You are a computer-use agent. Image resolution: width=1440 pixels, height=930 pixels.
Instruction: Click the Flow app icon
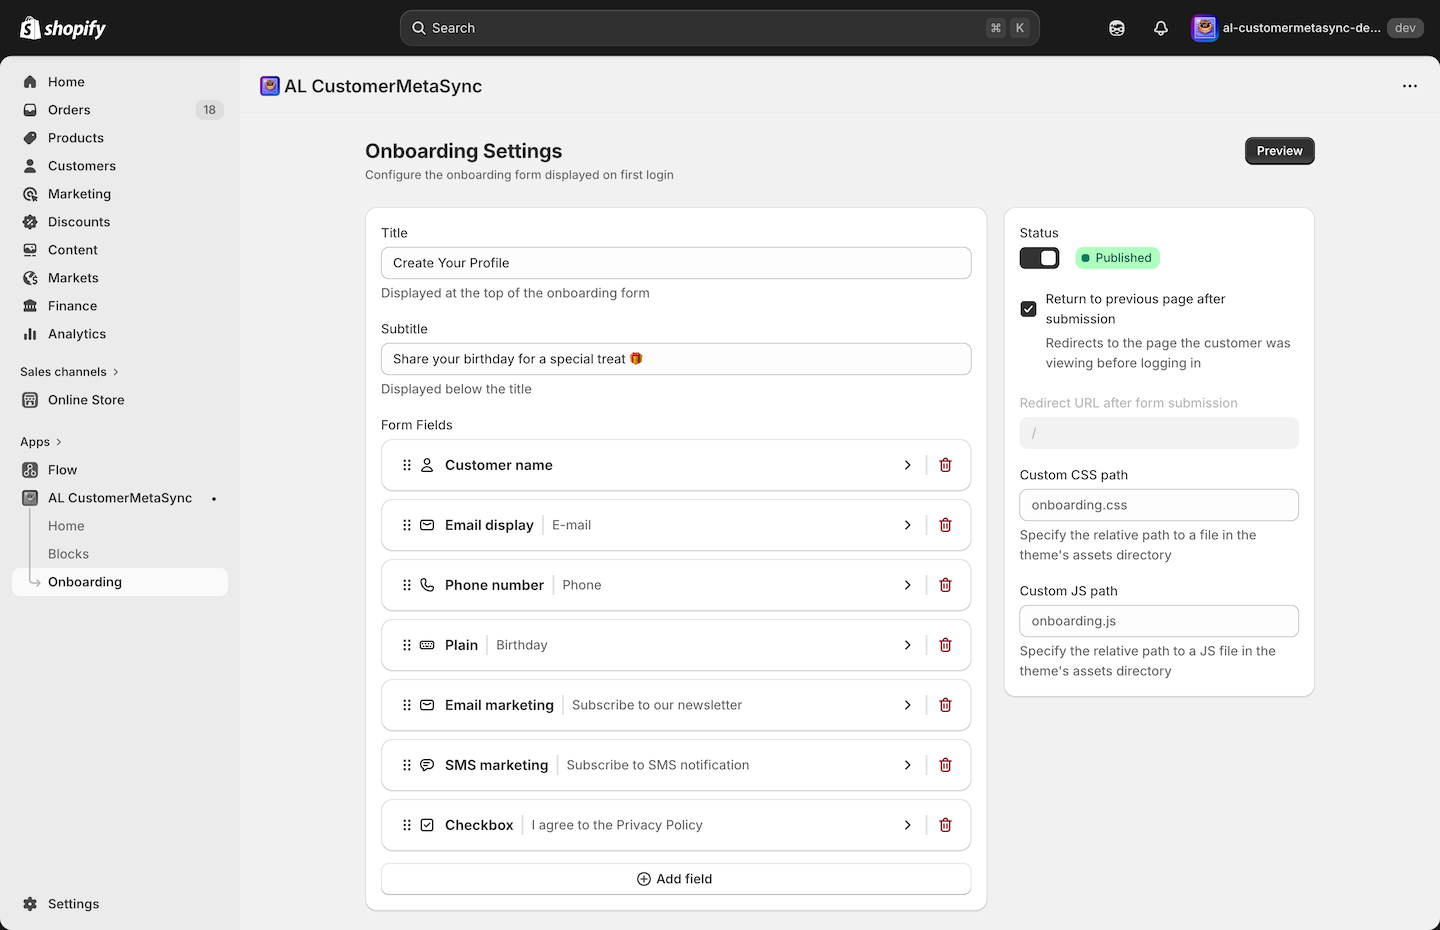[x=30, y=470]
